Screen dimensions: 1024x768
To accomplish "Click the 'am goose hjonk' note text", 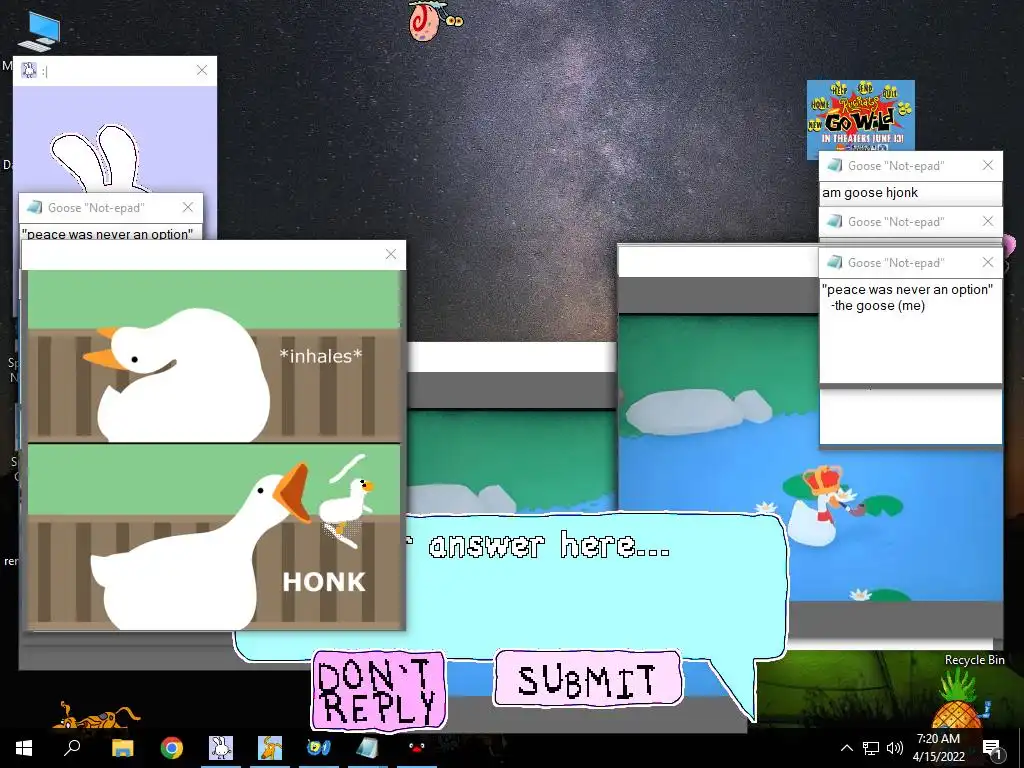I will pos(870,193).
